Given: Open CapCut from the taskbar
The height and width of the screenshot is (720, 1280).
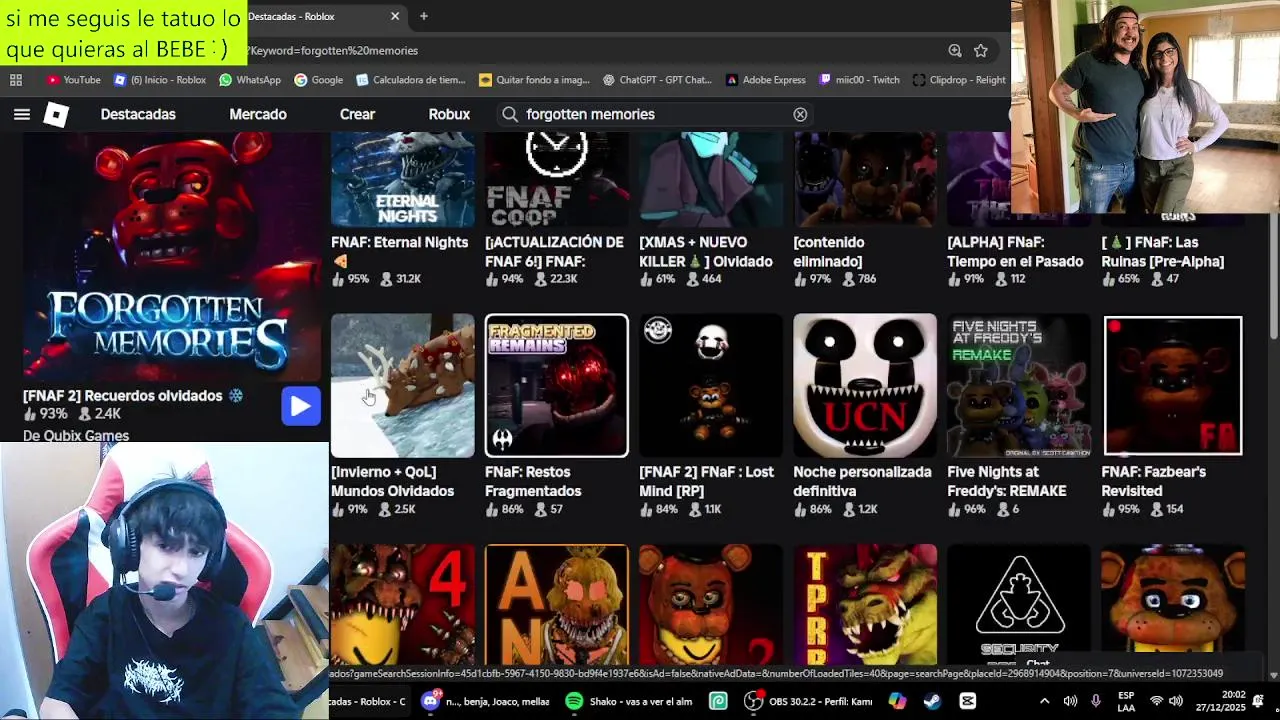Looking at the screenshot, I should (x=968, y=701).
